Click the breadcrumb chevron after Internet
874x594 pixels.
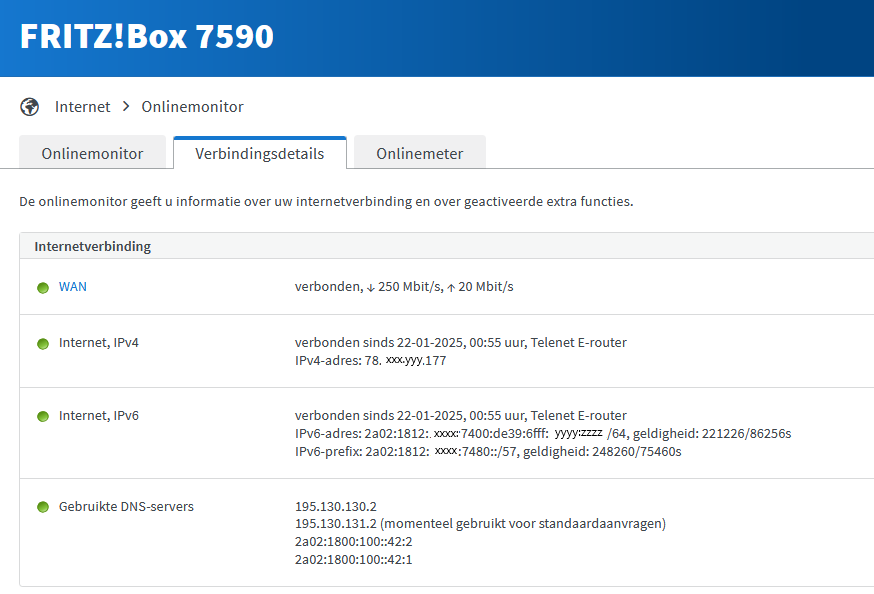[x=126, y=107]
